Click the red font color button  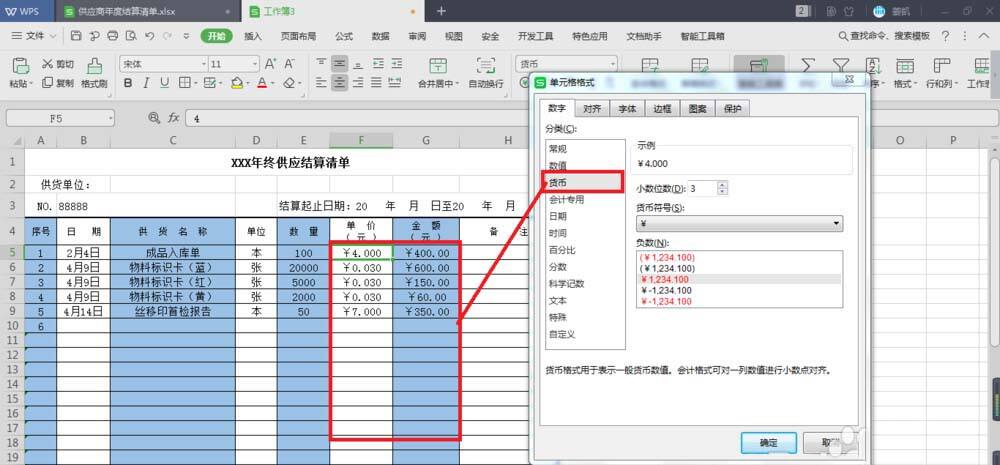(x=262, y=84)
